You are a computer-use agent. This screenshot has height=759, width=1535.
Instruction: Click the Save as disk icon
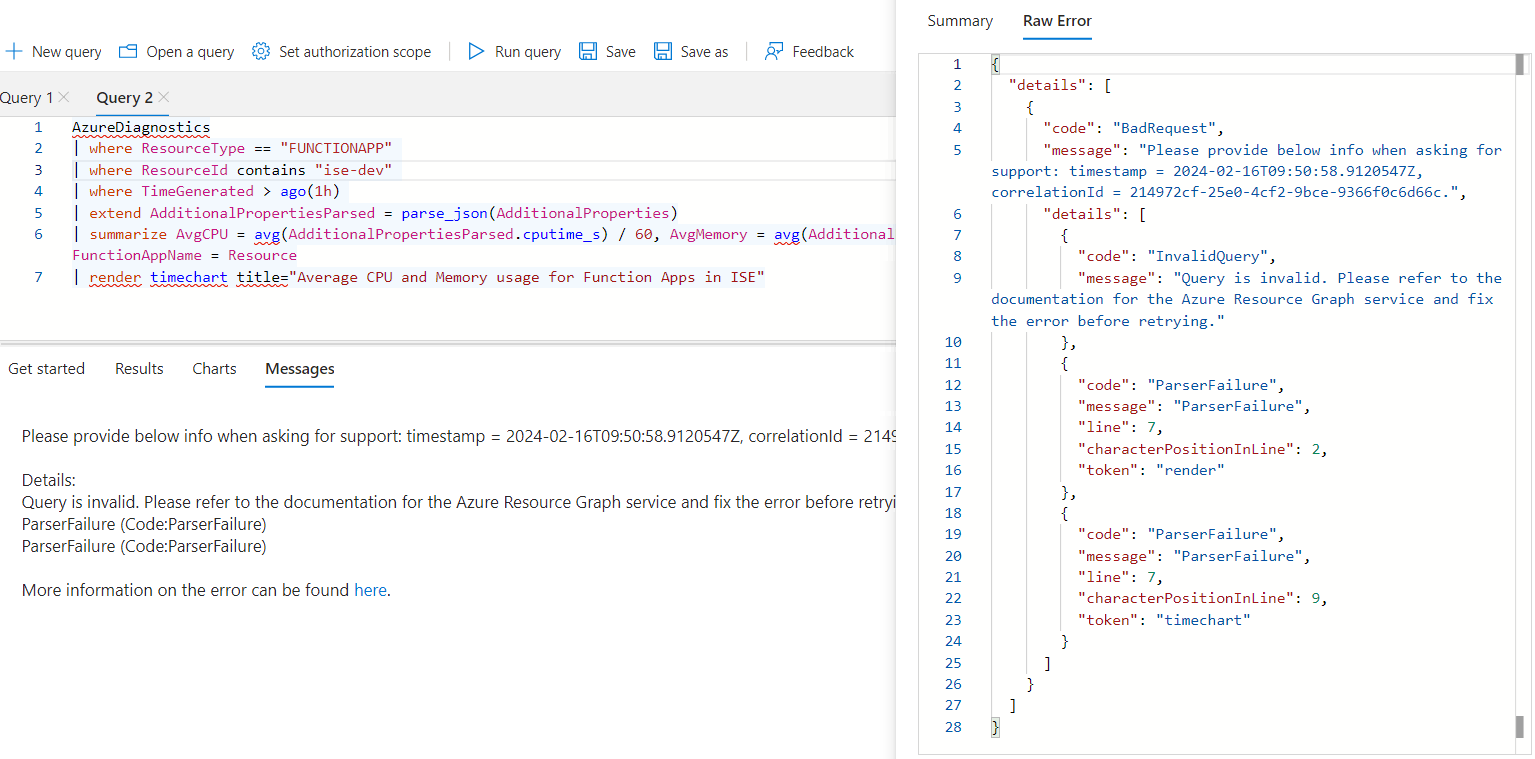[663, 51]
